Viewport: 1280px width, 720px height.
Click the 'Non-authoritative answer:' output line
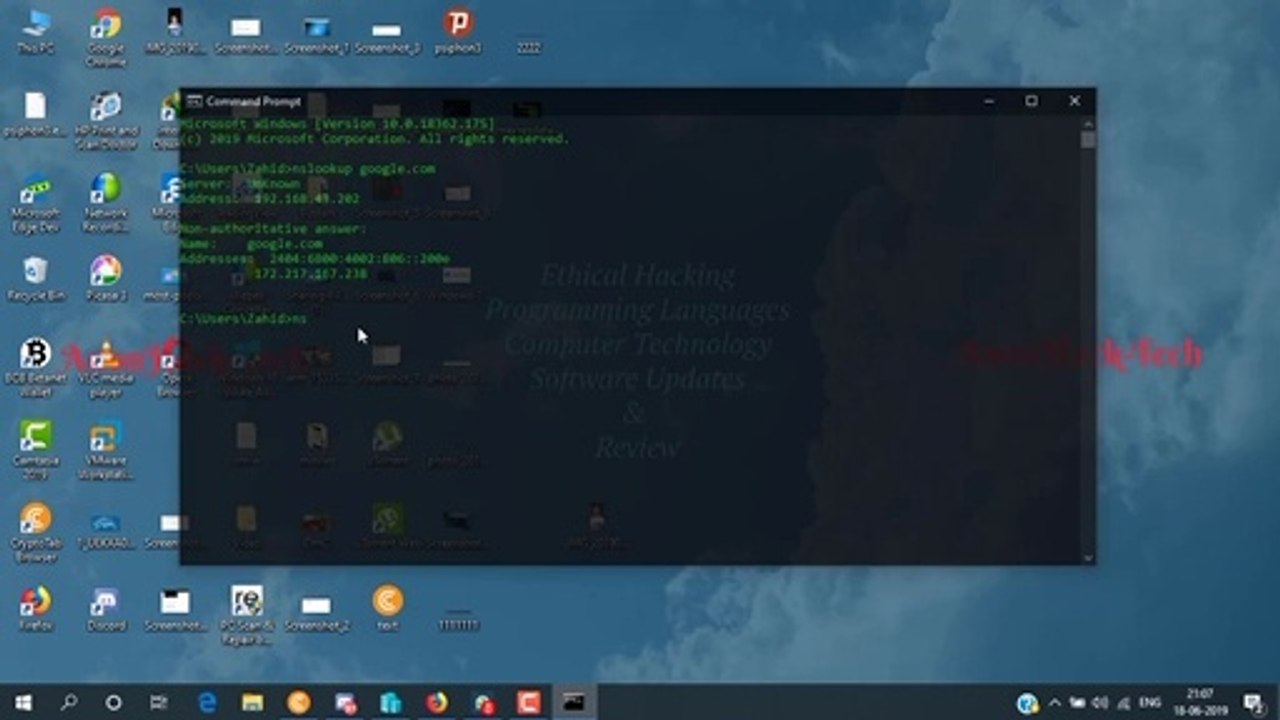click(273, 229)
